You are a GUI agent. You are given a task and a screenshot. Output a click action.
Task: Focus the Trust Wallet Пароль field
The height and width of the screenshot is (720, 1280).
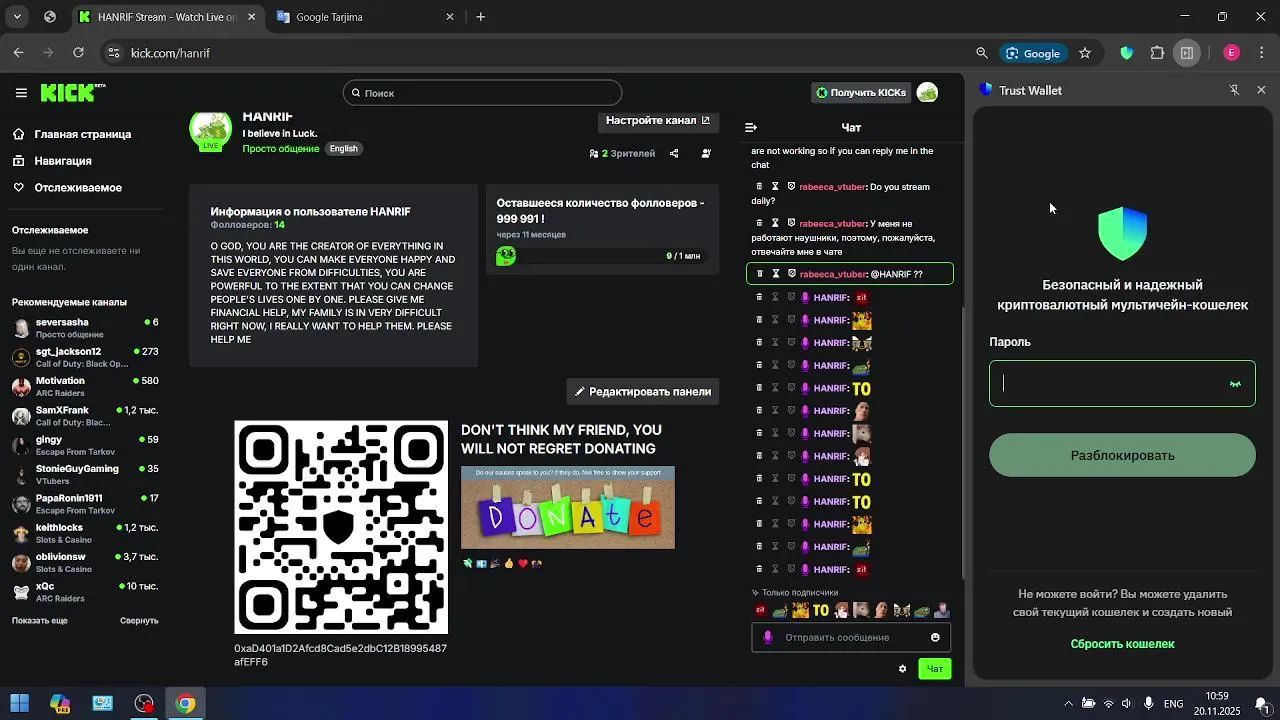point(1122,384)
